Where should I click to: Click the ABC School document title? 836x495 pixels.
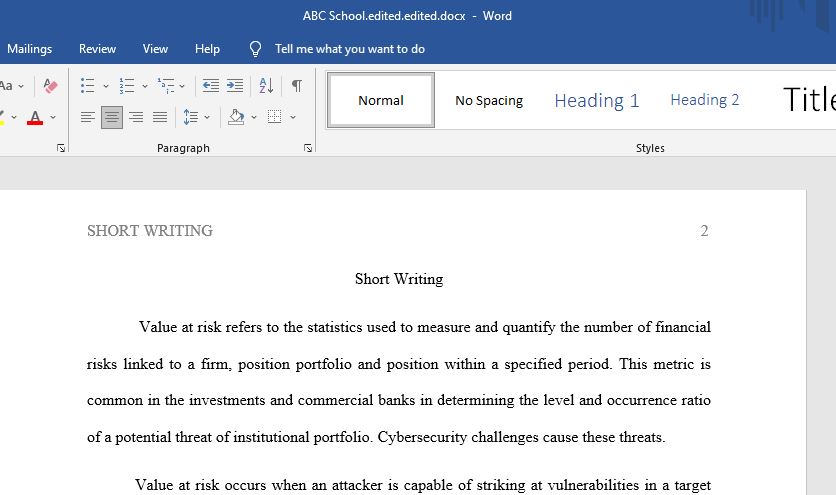[384, 16]
